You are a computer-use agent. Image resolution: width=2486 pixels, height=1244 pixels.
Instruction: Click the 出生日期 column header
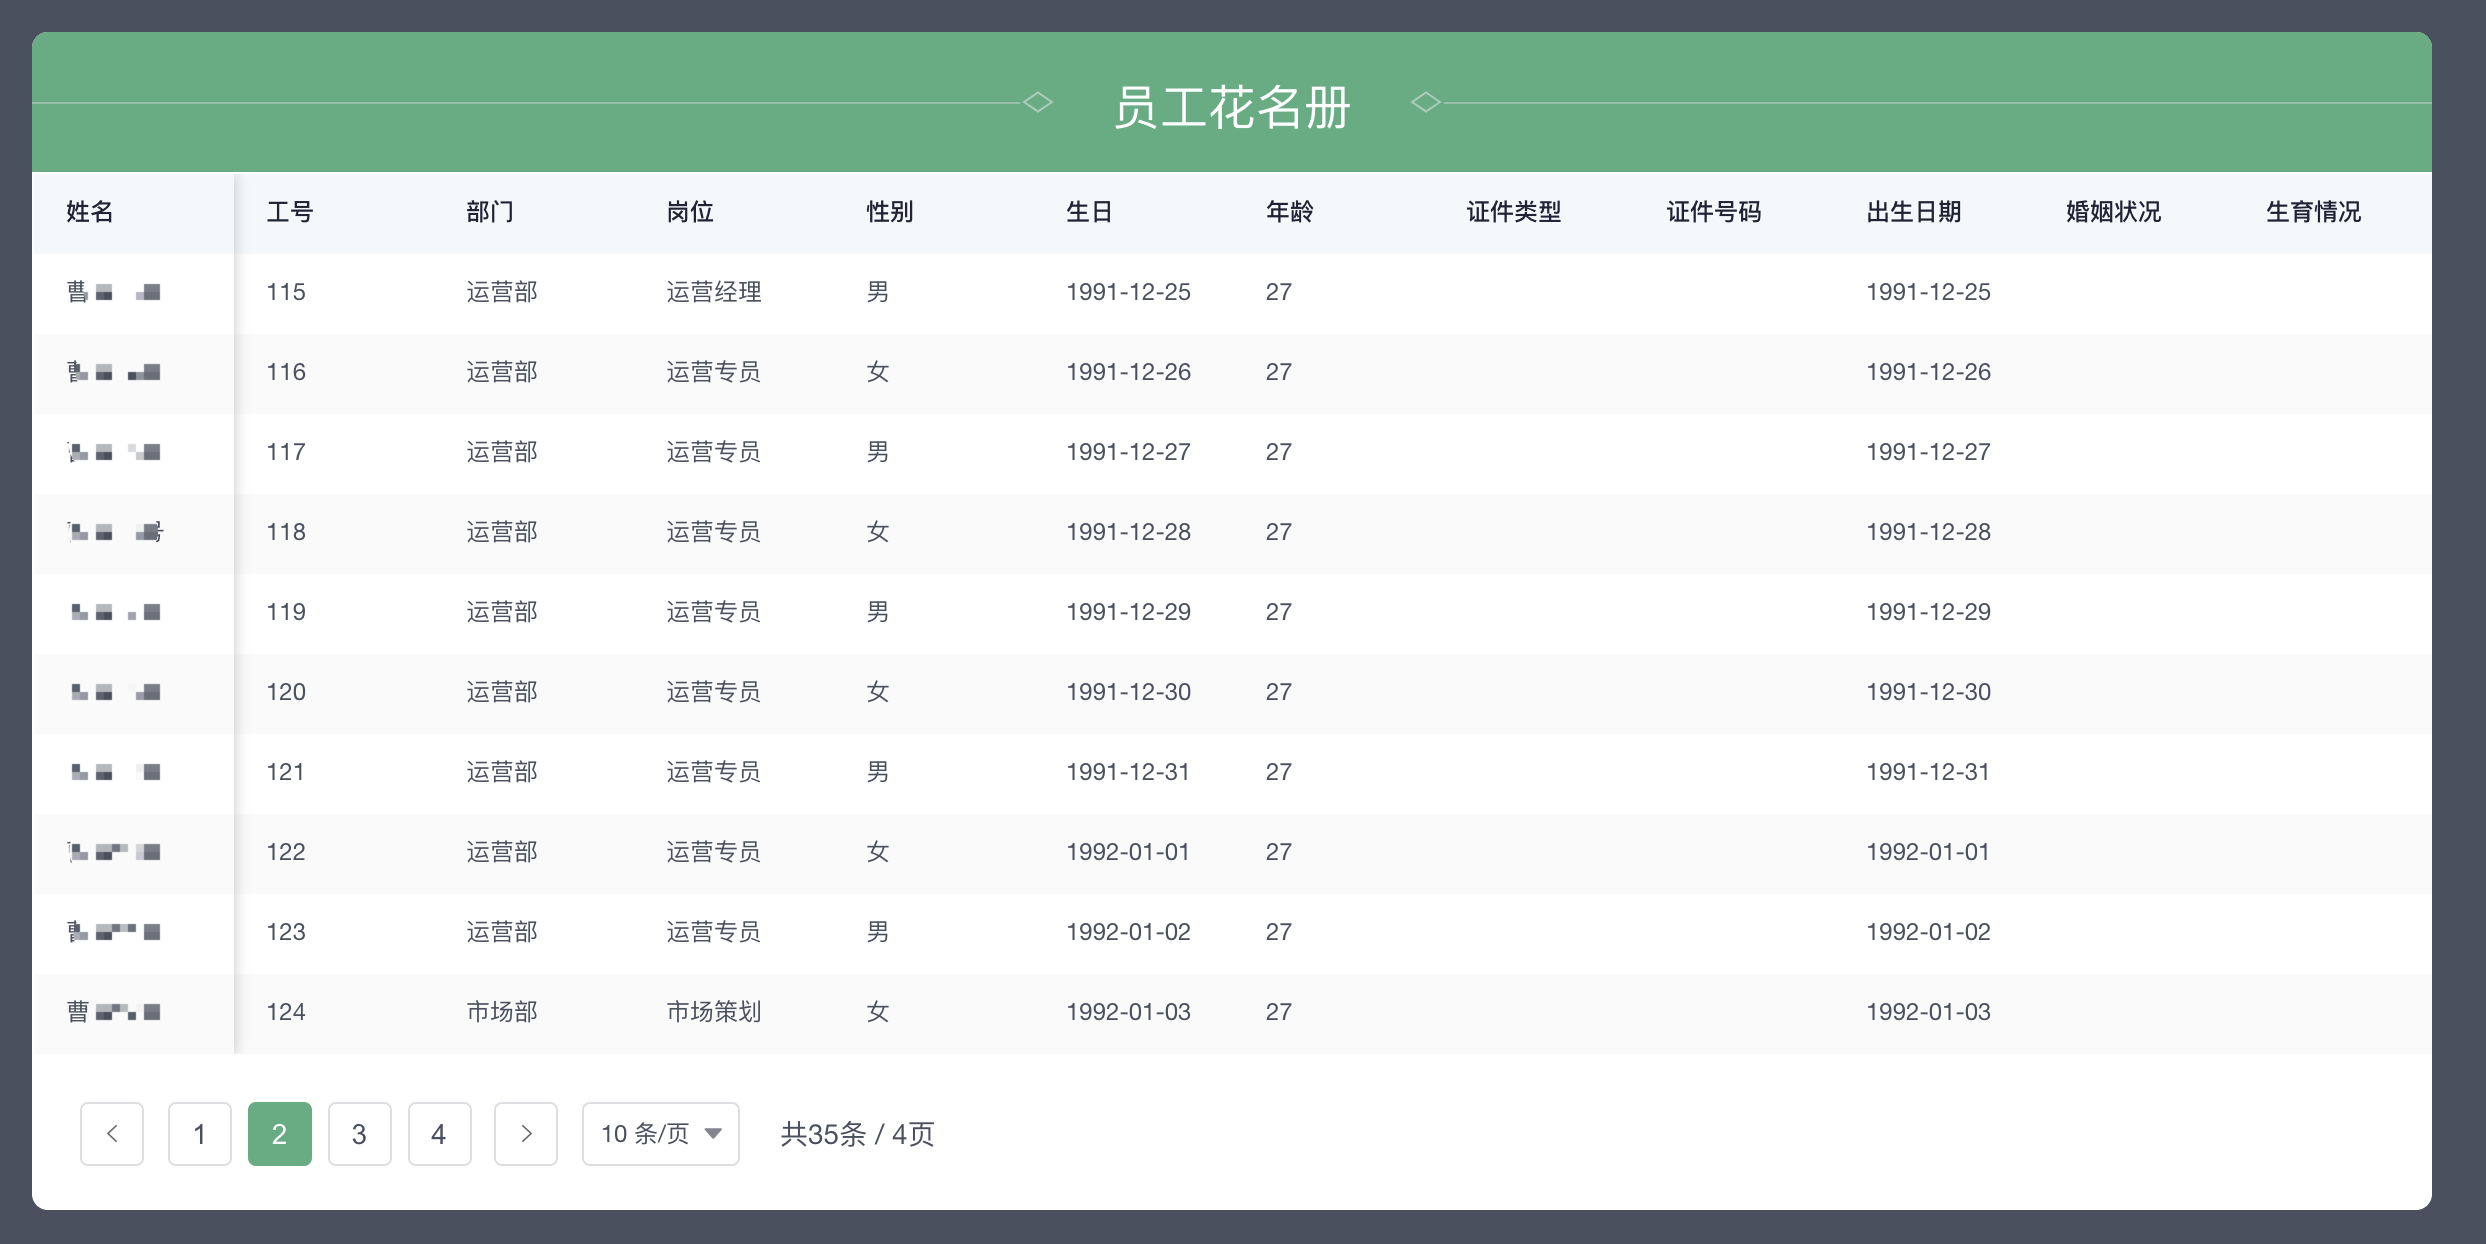pyautogui.click(x=1914, y=212)
